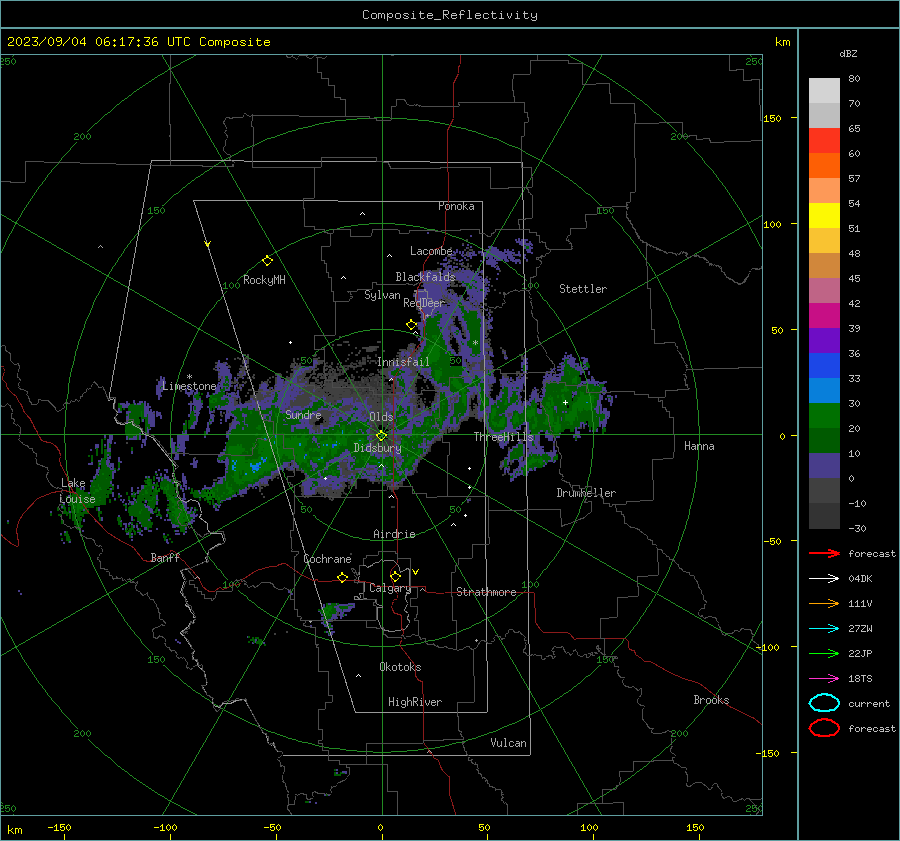Click the Didsbury label
This screenshot has width=900, height=841.
tap(377, 448)
